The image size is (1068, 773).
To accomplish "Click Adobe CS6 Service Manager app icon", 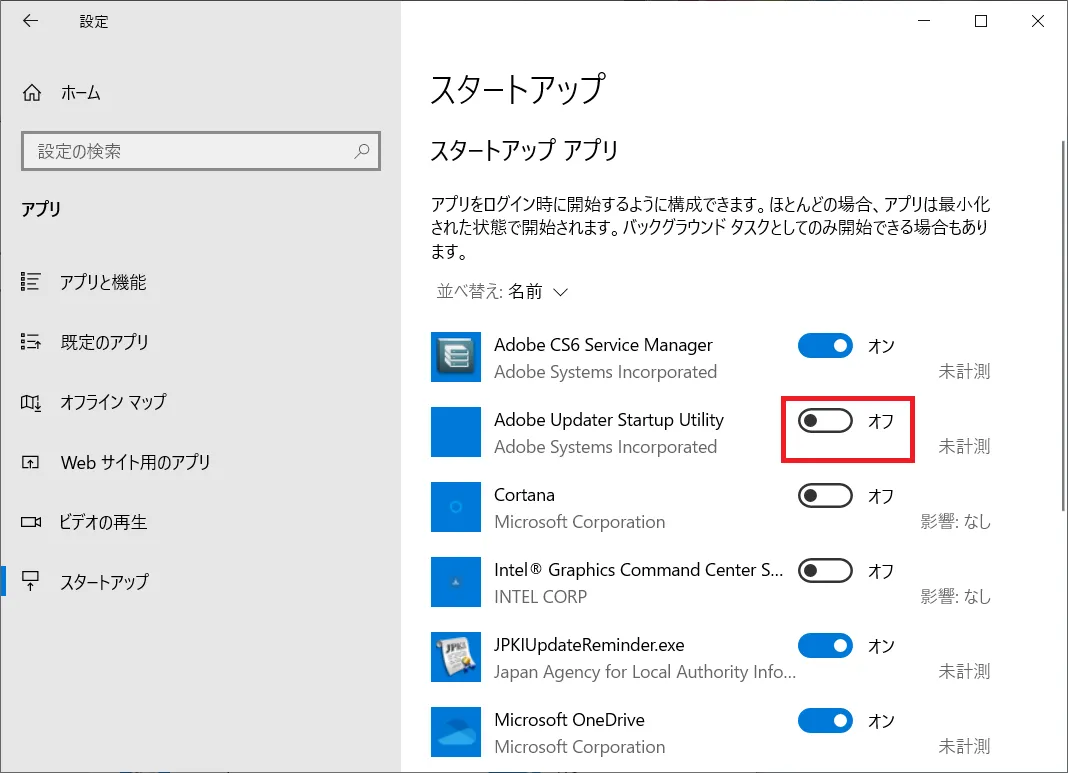I will coord(456,357).
